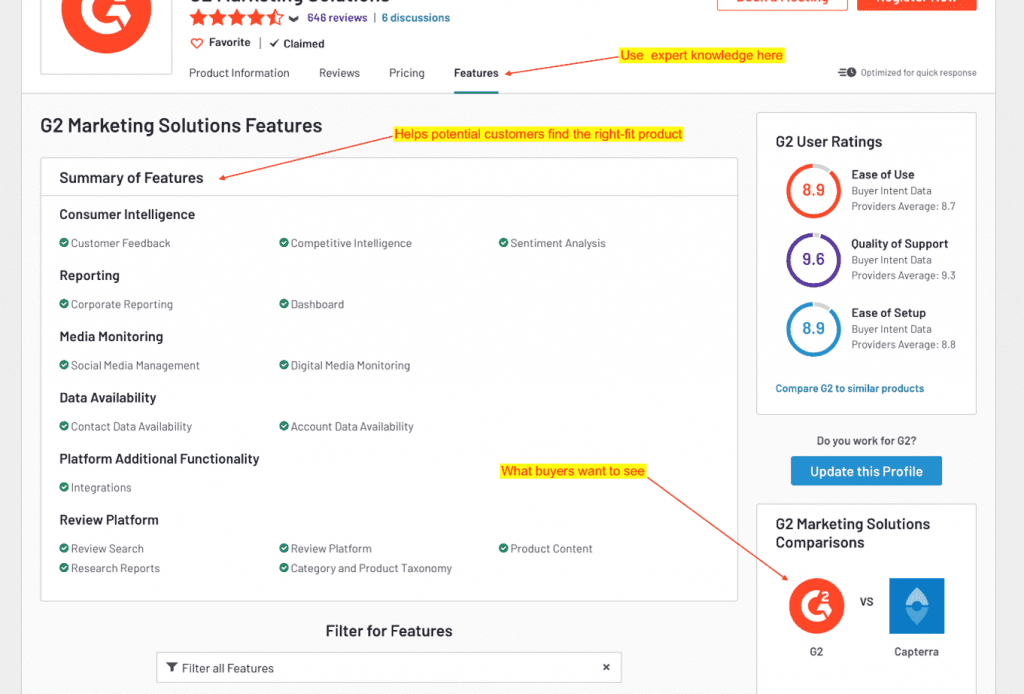Click the Contact Data Availability feature
This screenshot has height=694, width=1024.
[x=125, y=426]
